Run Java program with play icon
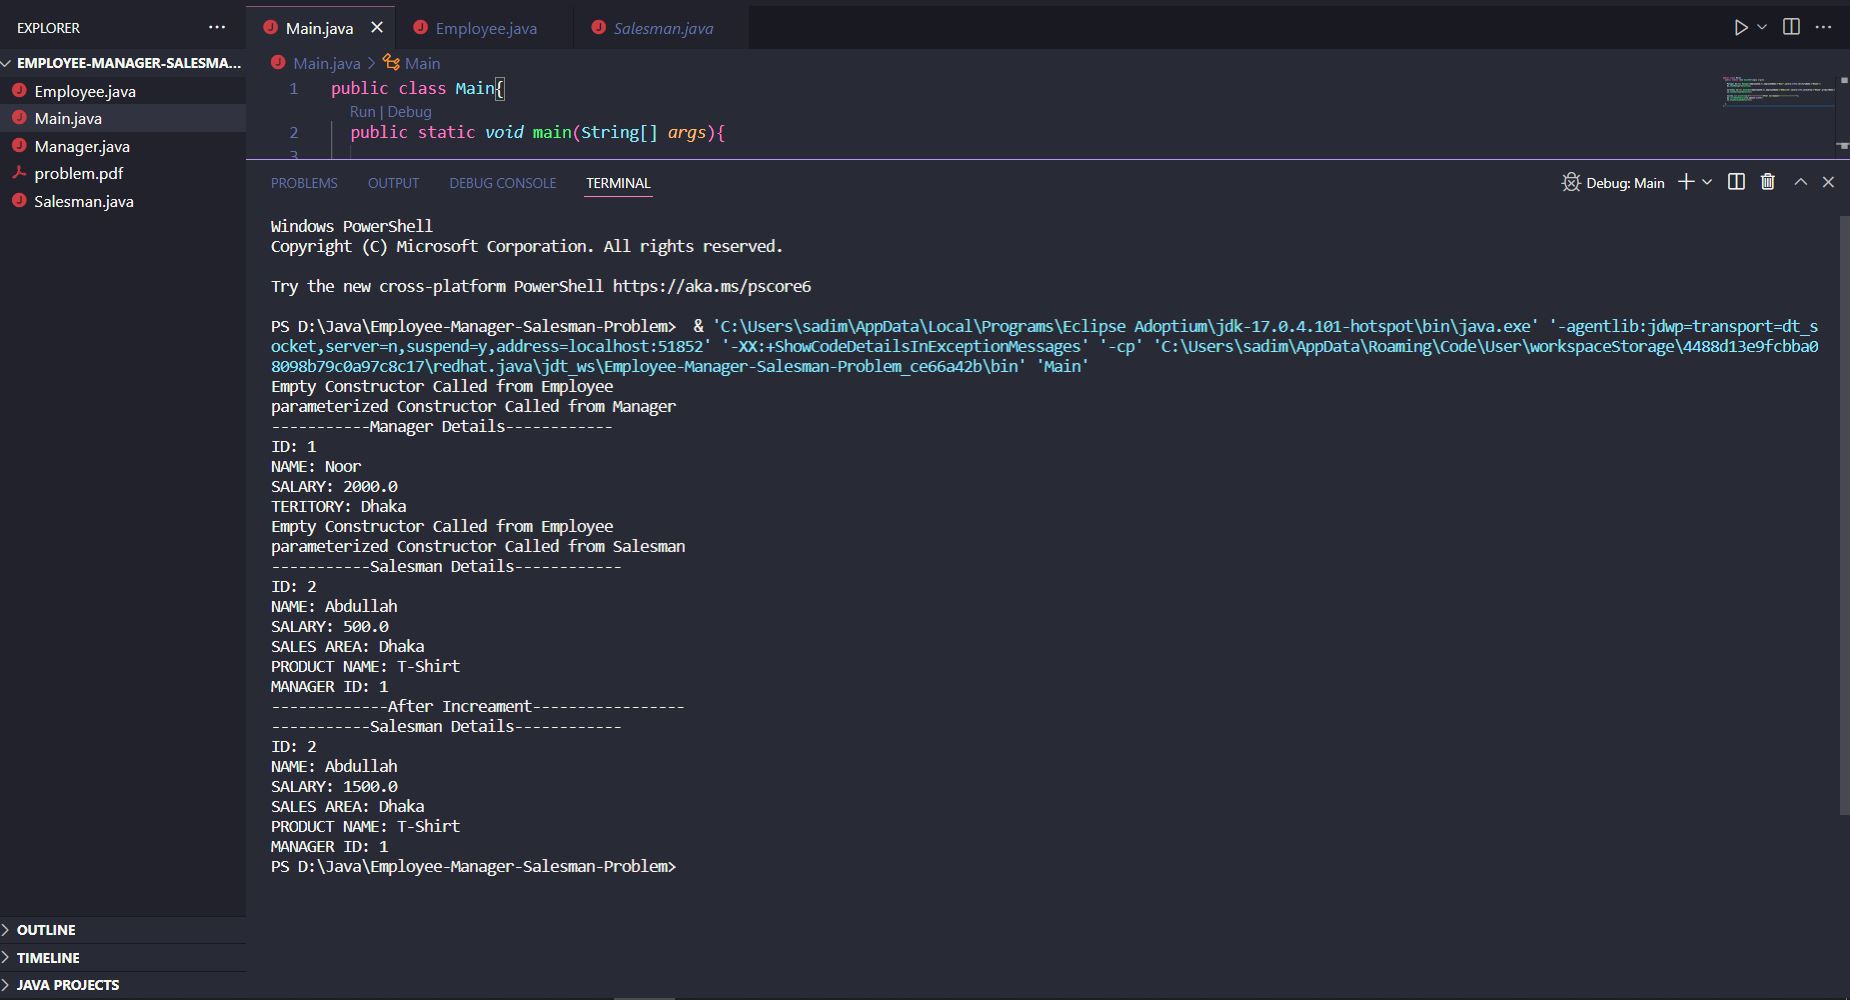 (1741, 28)
